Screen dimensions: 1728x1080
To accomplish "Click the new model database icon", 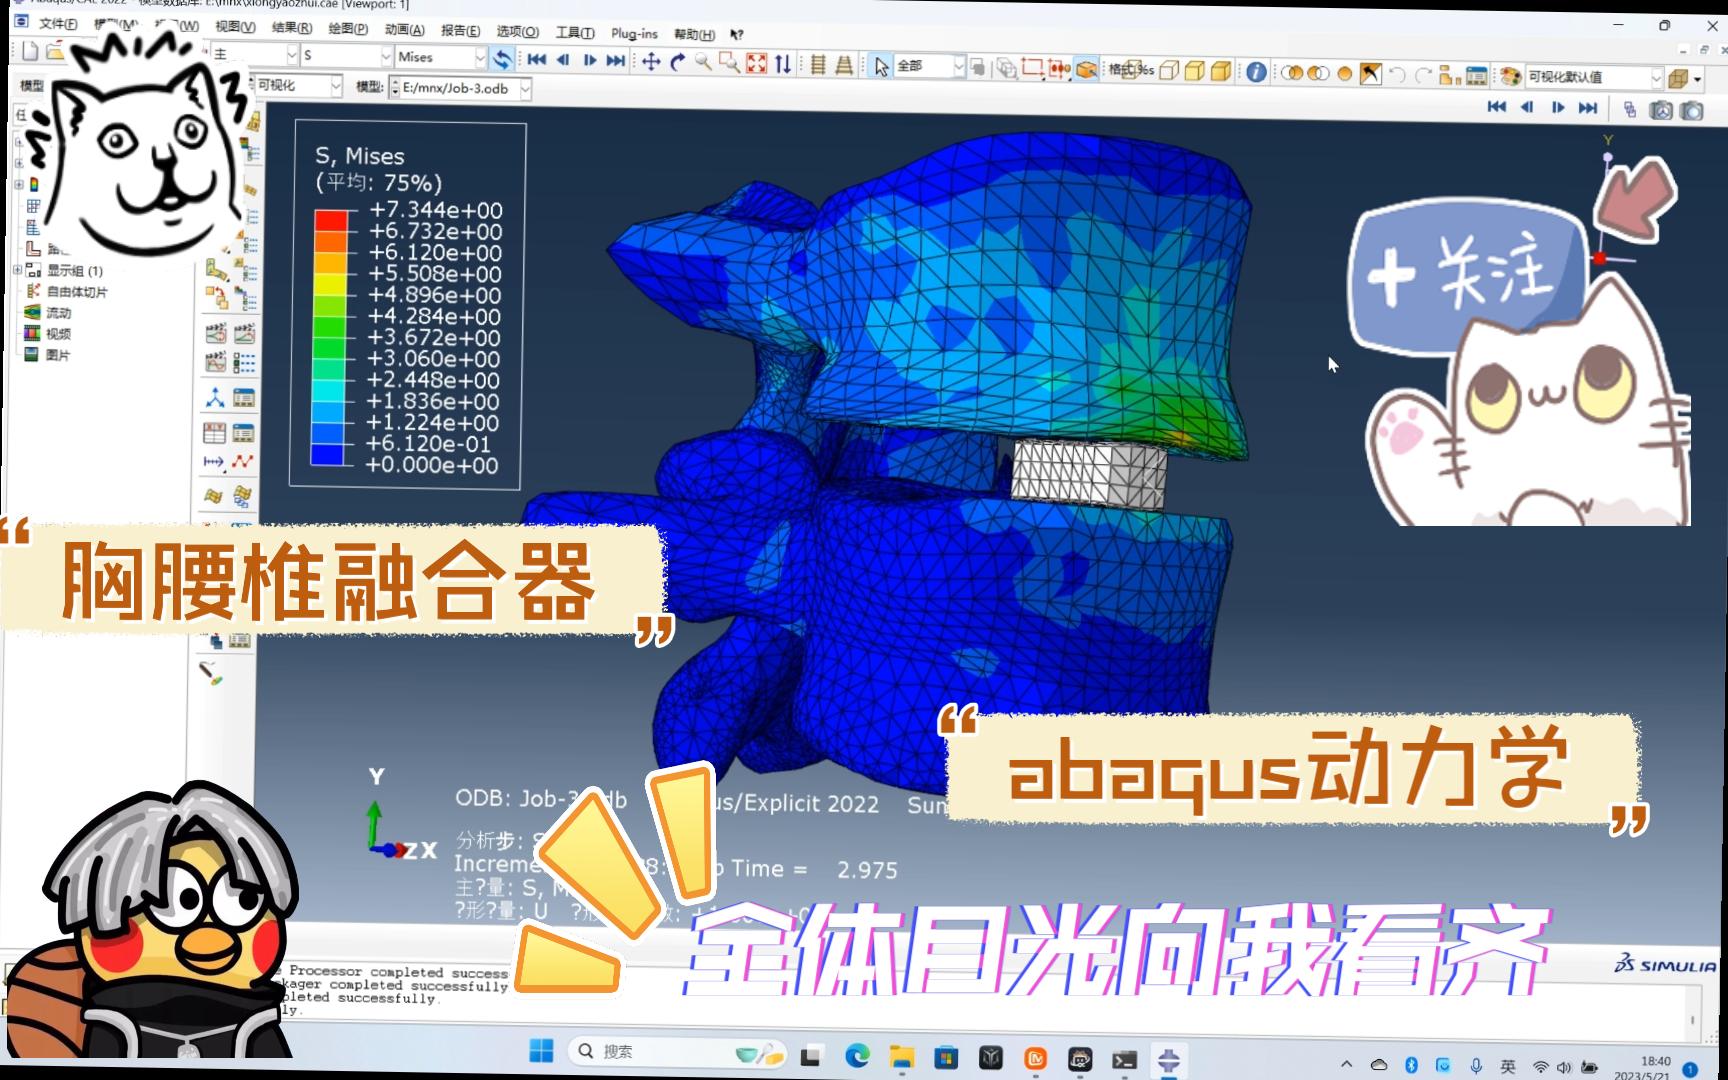I will [30, 50].
